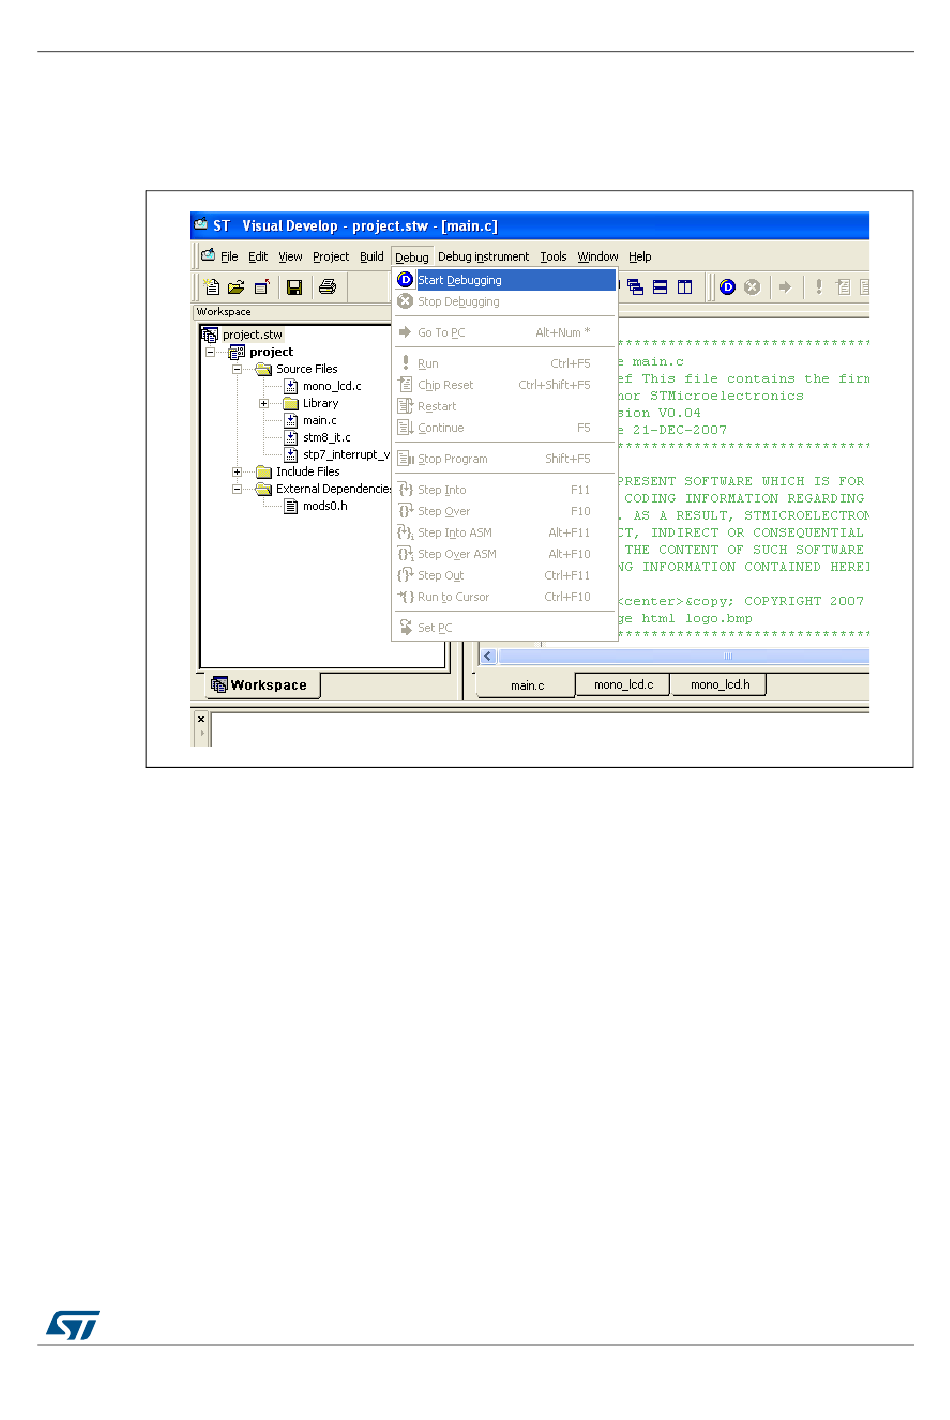The width and height of the screenshot is (950, 1420).
Task: Close the open Debug menu
Action: pos(412,257)
